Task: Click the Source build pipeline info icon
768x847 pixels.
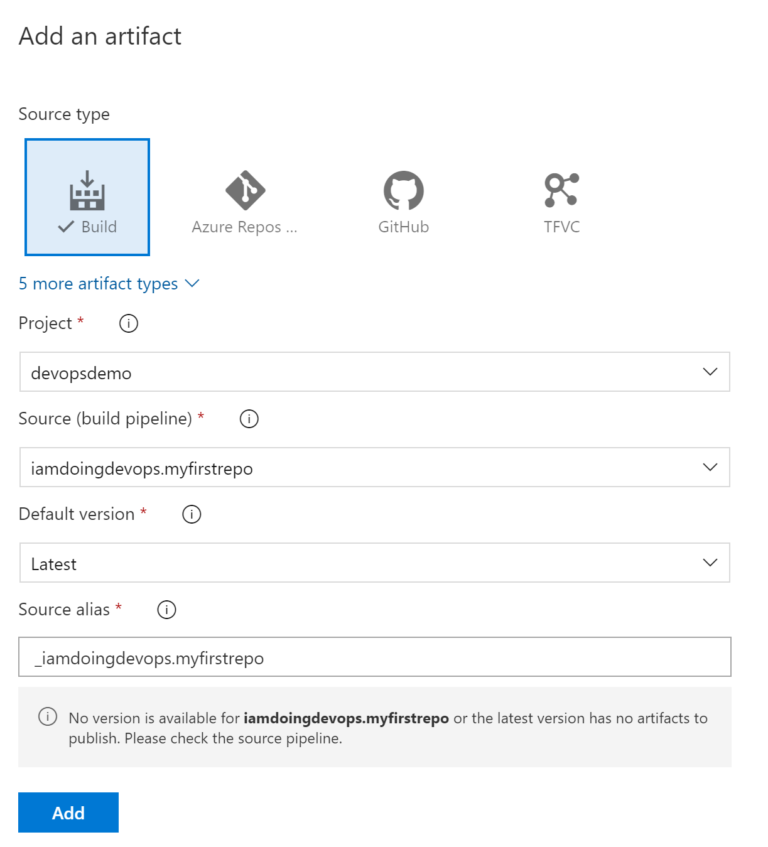Action: click(248, 419)
